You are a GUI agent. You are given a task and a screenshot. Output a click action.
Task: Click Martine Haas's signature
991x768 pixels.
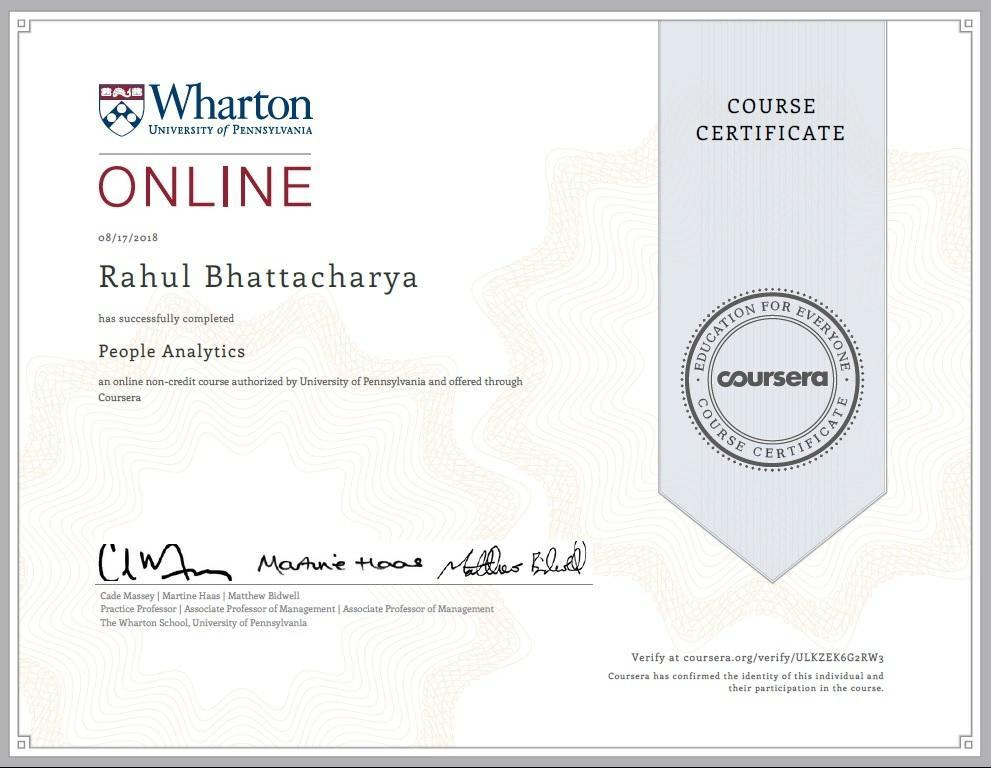click(x=340, y=563)
